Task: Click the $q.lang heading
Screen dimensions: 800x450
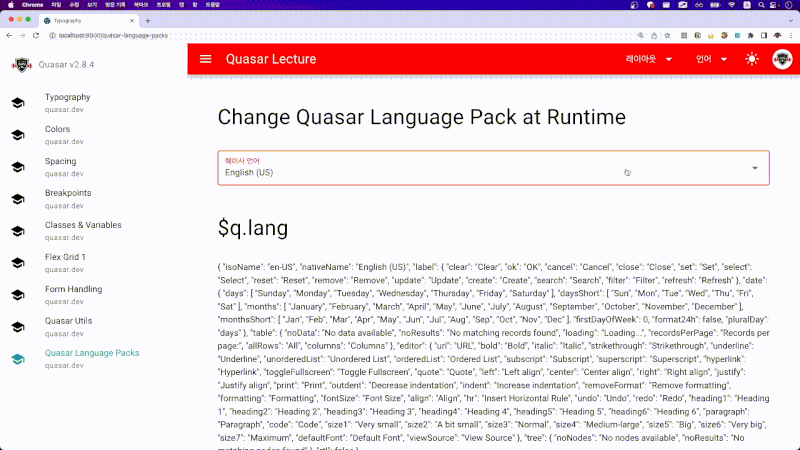Action: click(x=253, y=228)
